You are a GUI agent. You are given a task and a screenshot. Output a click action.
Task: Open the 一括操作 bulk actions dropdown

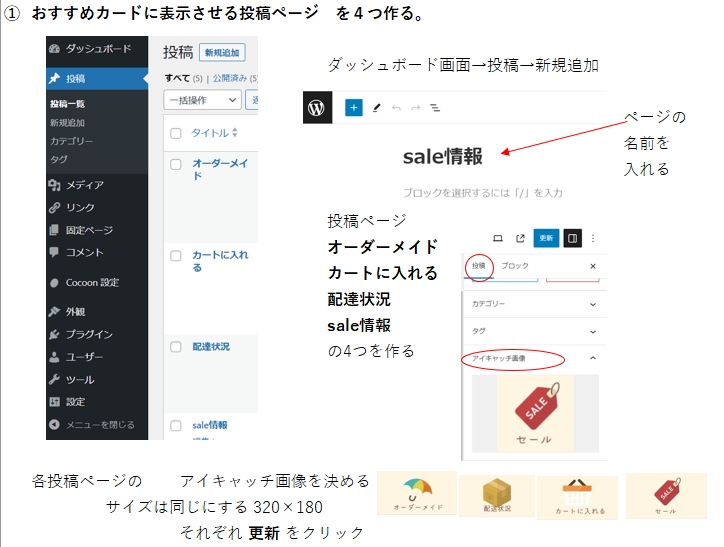coord(202,100)
